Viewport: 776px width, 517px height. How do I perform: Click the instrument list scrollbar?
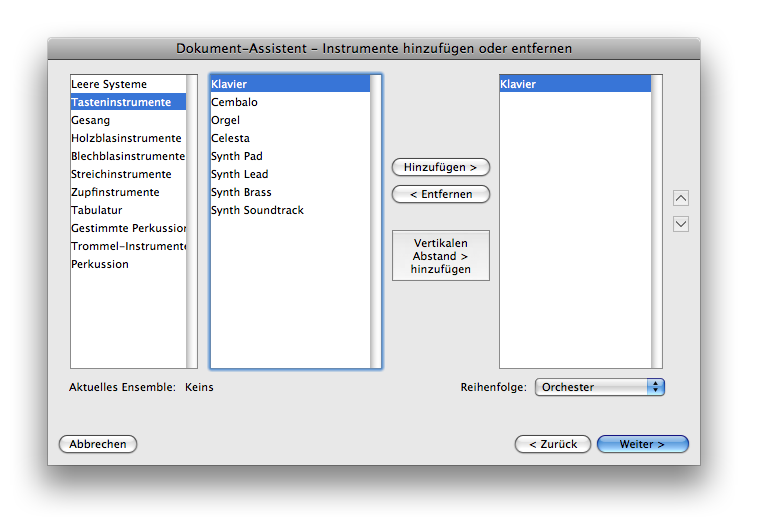[x=376, y=222]
